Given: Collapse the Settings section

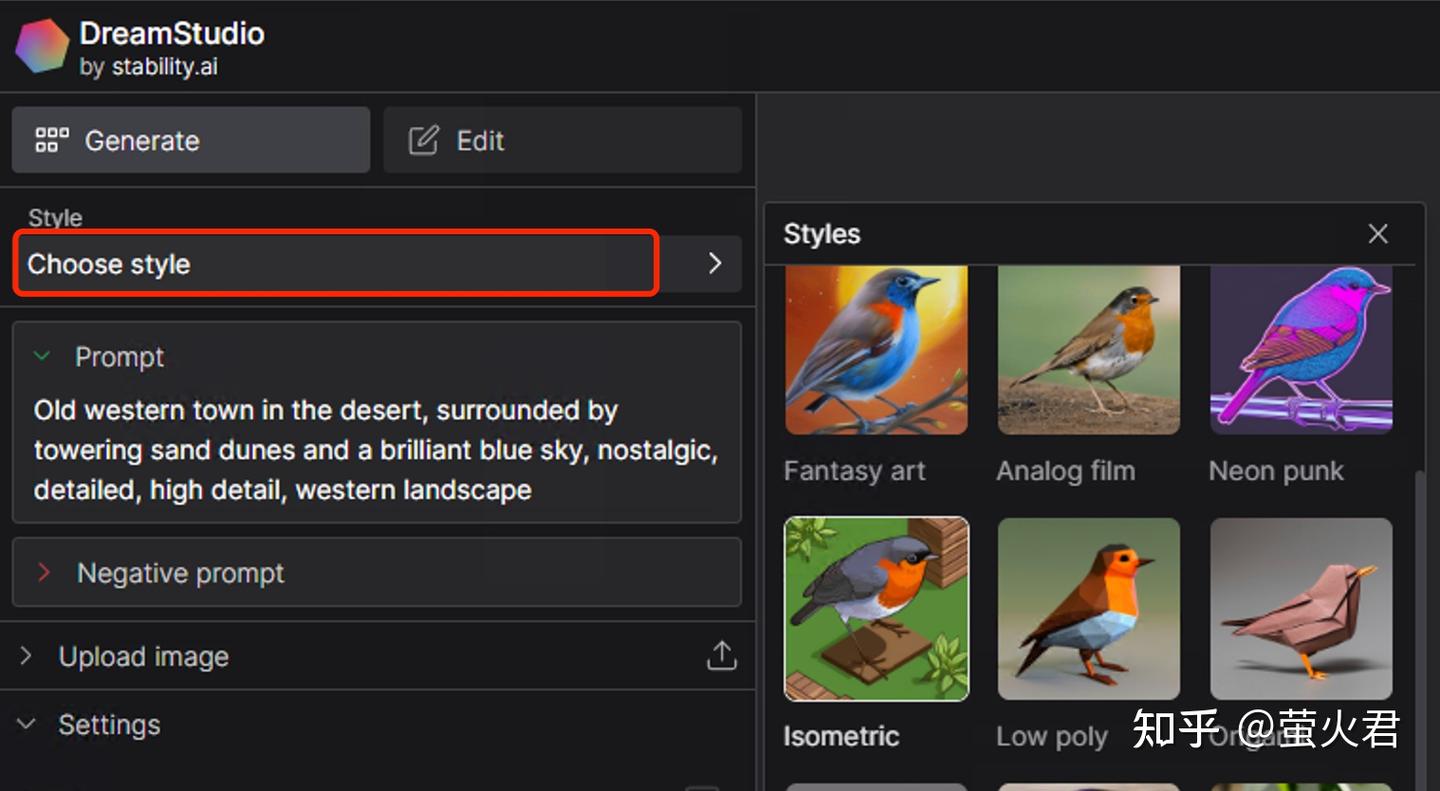Looking at the screenshot, I should pos(109,724).
